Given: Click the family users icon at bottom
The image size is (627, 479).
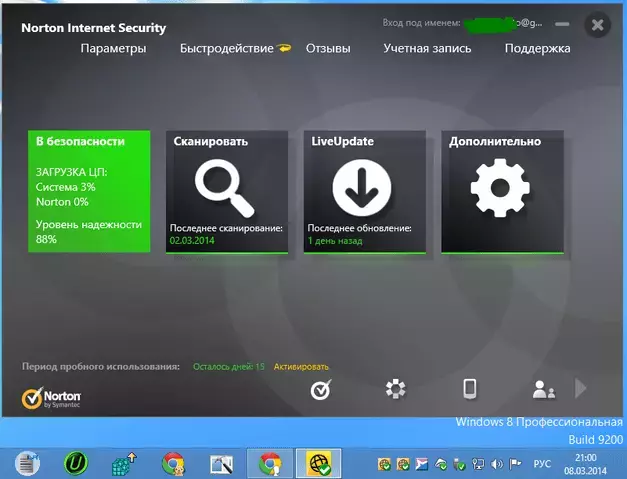Looking at the screenshot, I should pos(544,389).
